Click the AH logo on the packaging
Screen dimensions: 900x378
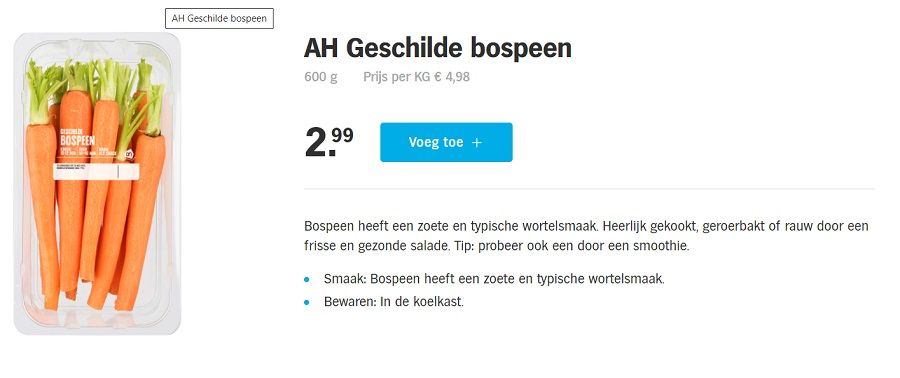(130, 154)
